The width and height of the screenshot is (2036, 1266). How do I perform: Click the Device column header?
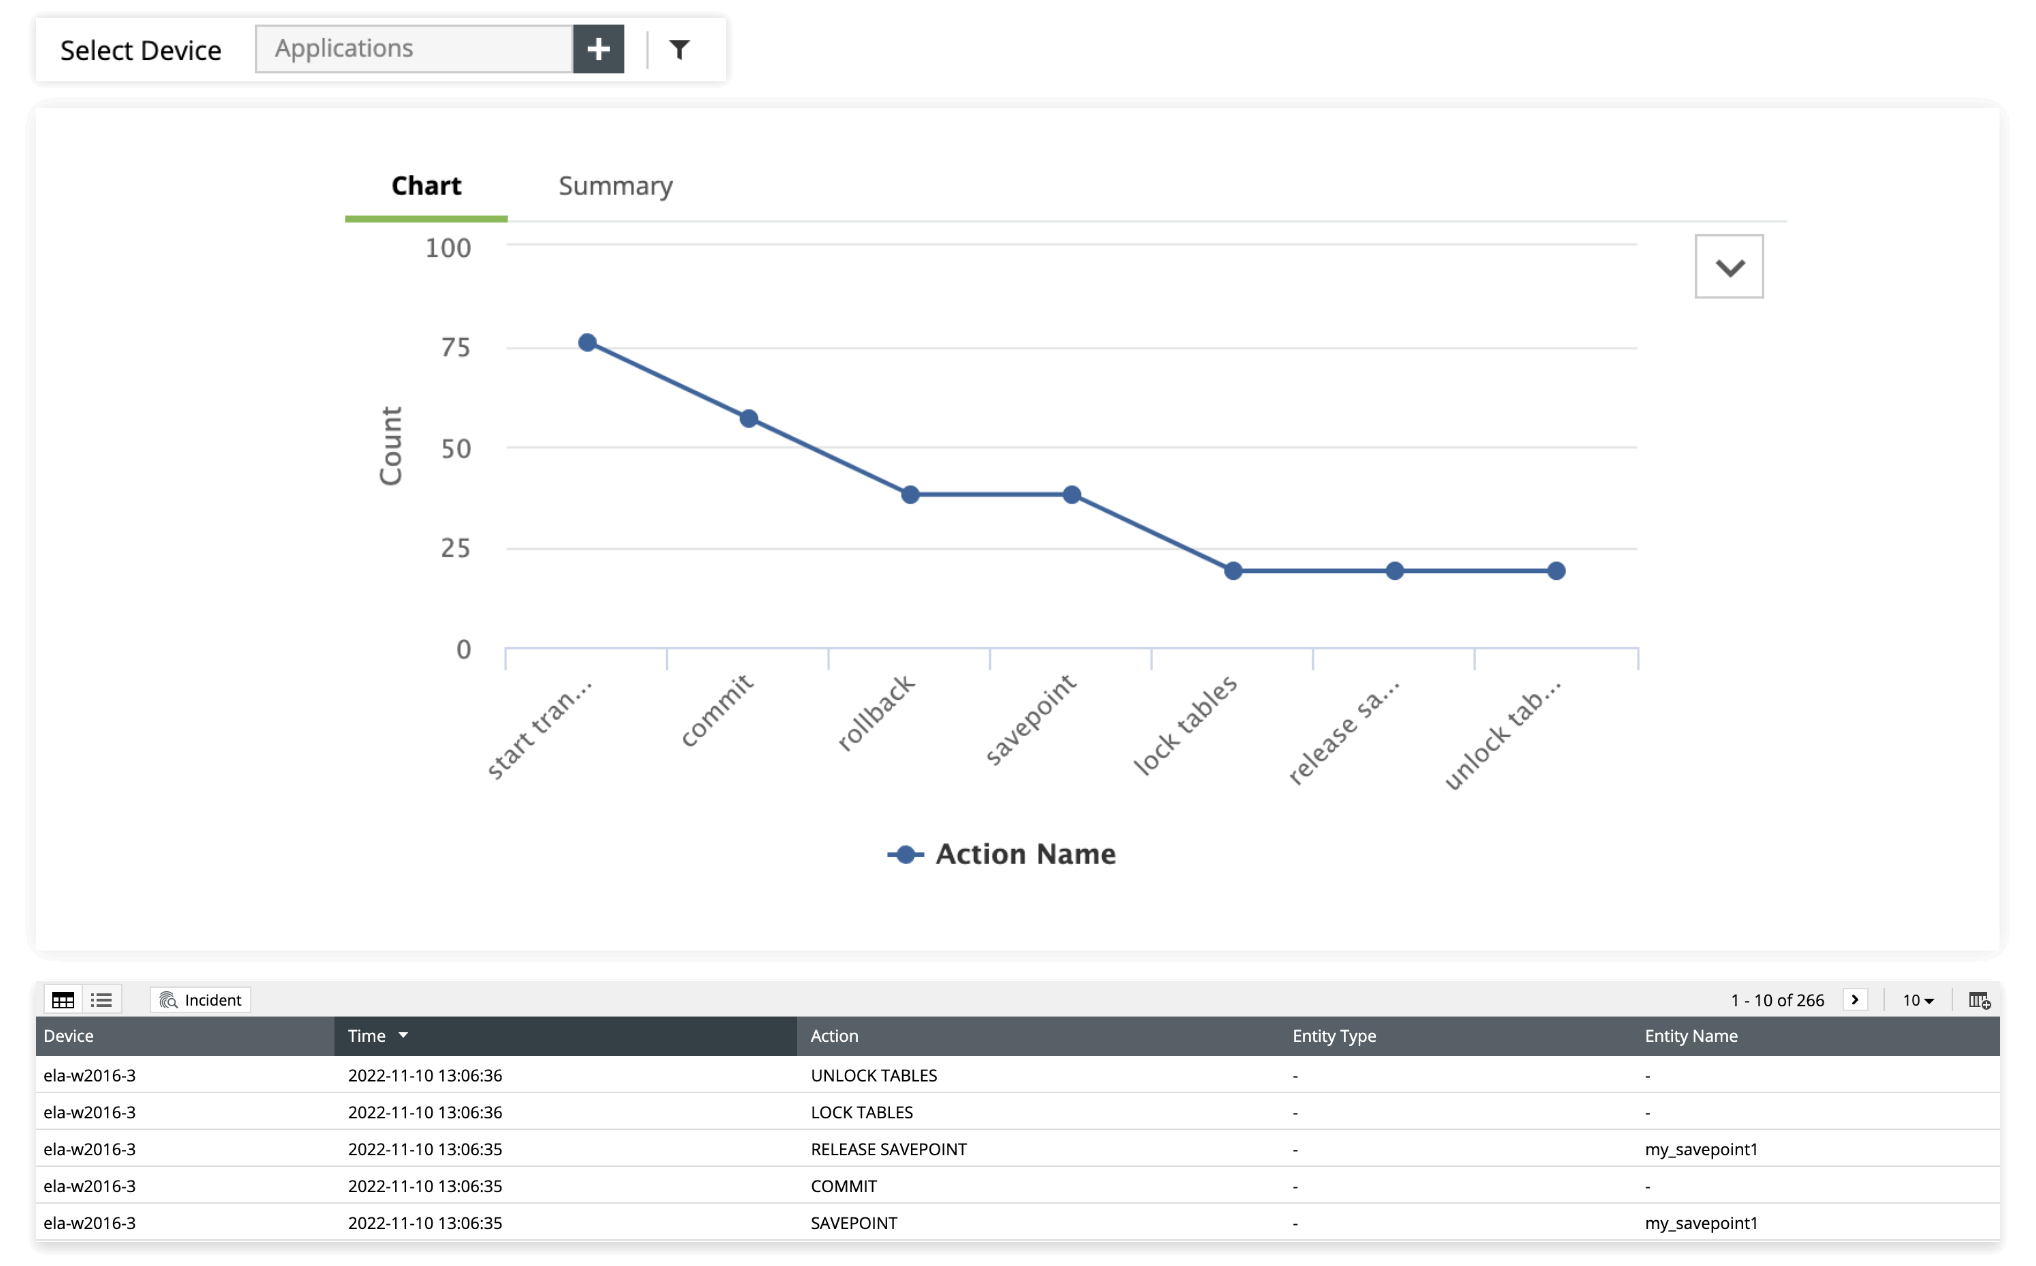click(69, 1037)
